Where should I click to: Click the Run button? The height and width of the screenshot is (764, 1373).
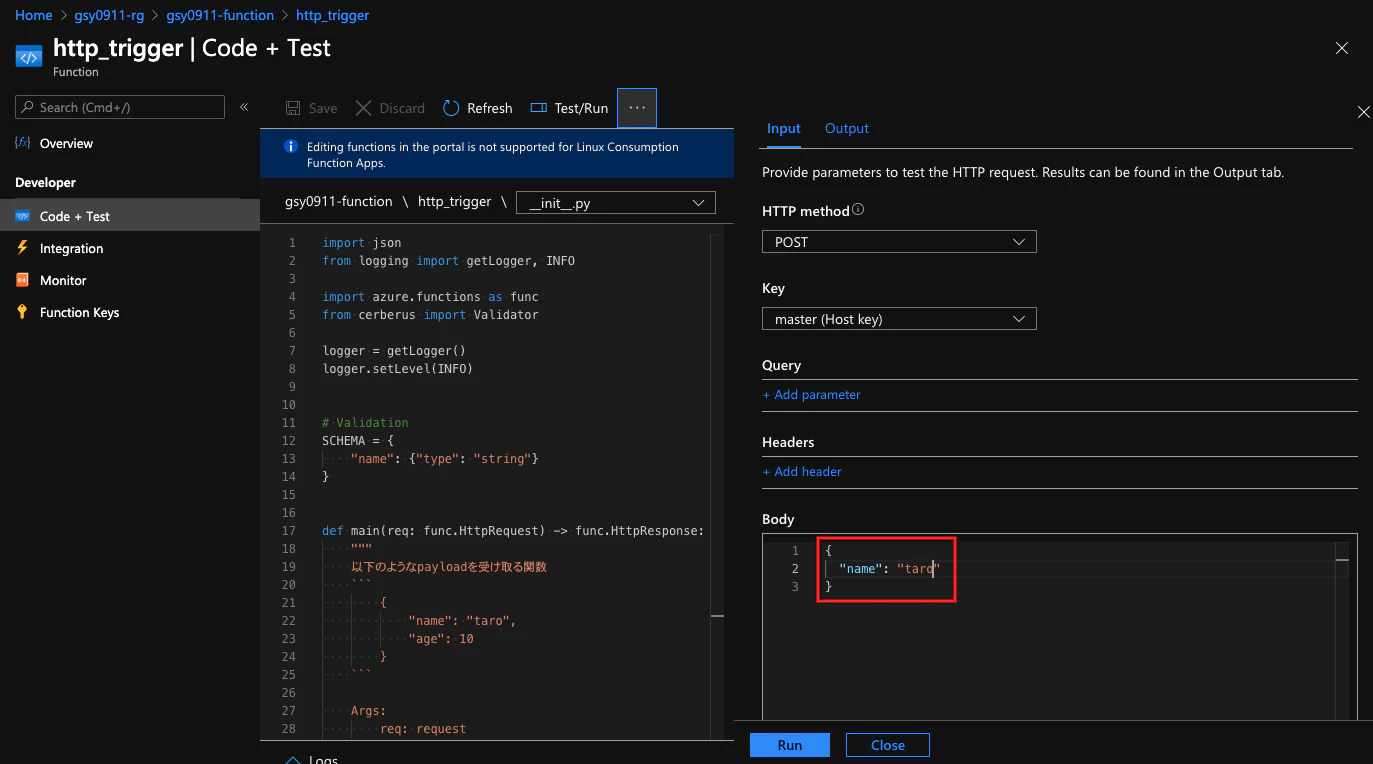pyautogui.click(x=790, y=745)
